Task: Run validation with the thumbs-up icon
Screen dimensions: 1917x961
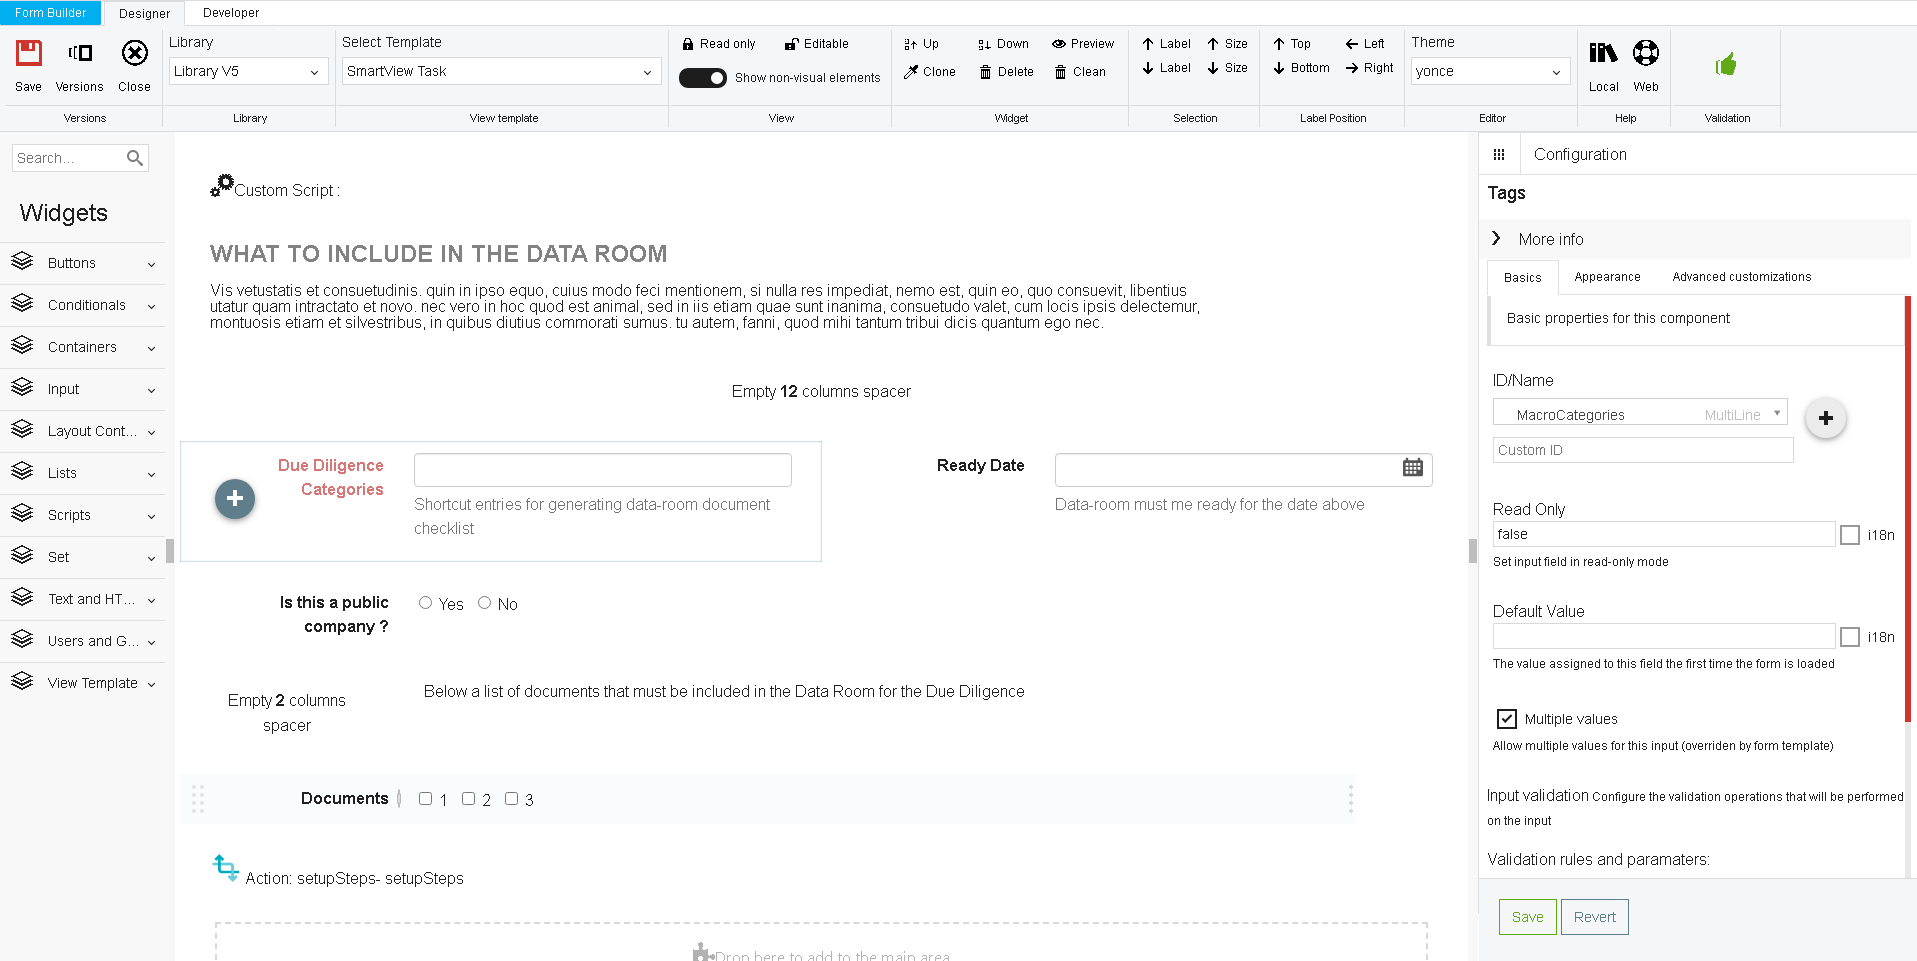Action: [x=1726, y=63]
